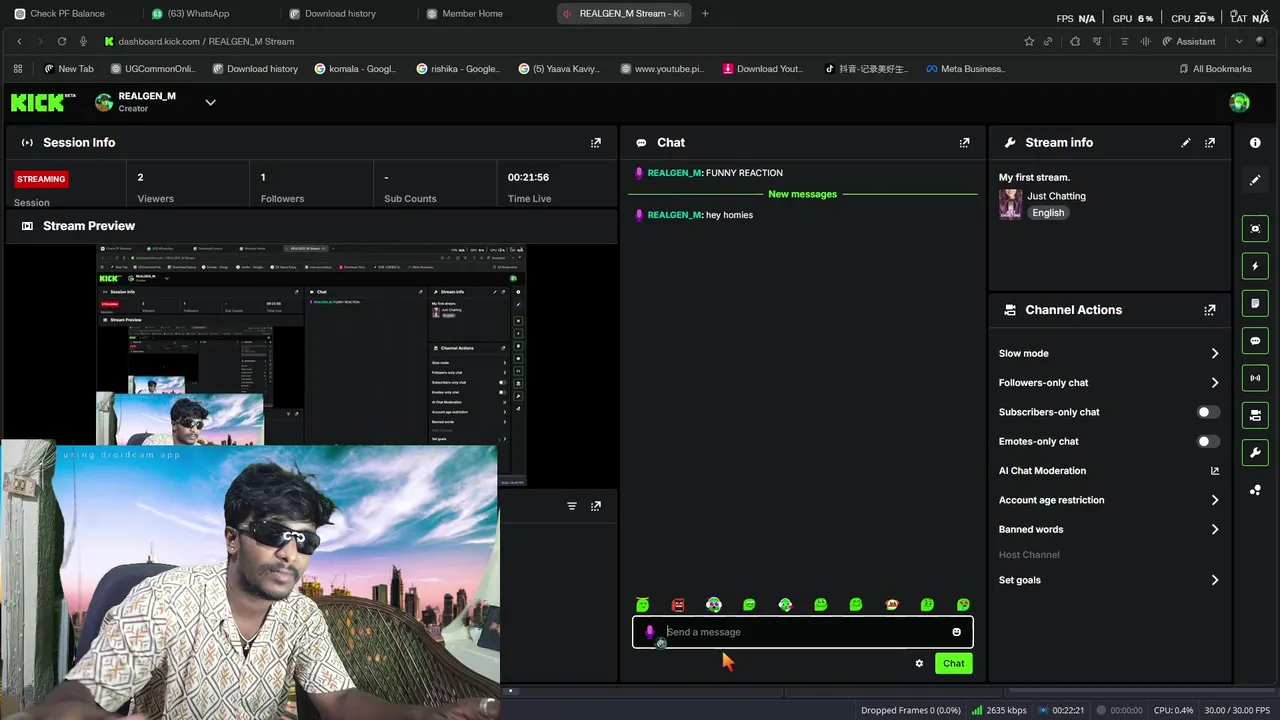Click the red STREAMING status badge
The width and height of the screenshot is (1280, 720).
tap(41, 179)
